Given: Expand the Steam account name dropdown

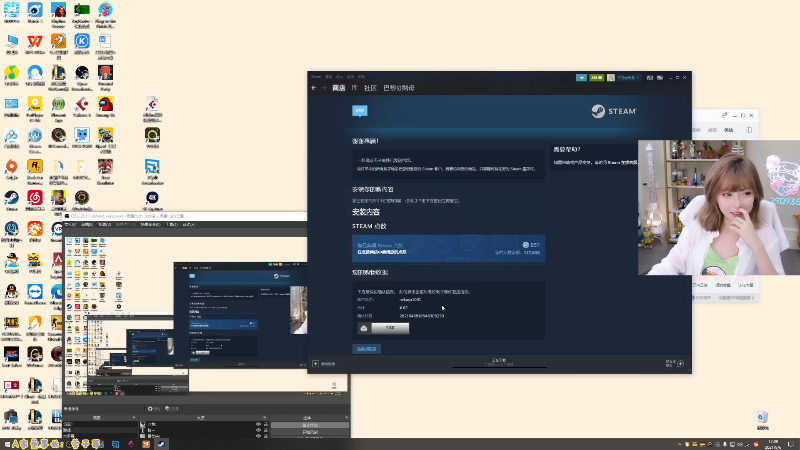Looking at the screenshot, I should [628, 78].
